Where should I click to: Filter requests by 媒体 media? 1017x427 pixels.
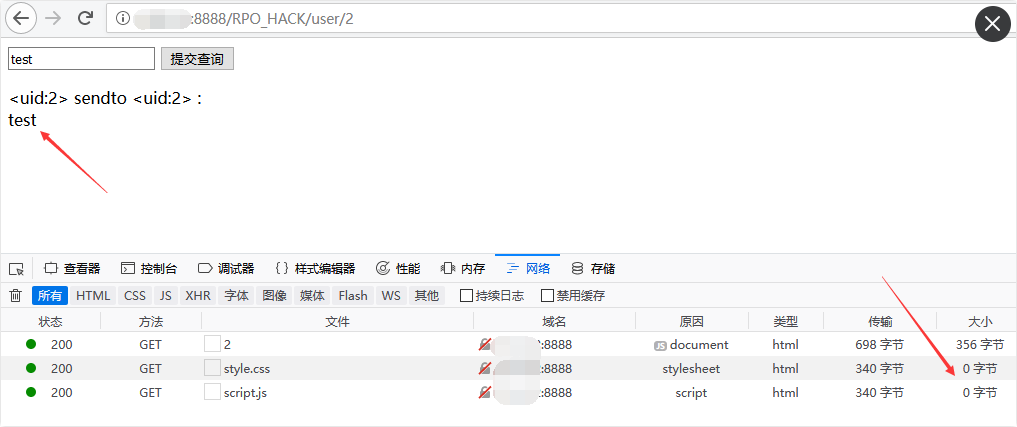(x=312, y=296)
